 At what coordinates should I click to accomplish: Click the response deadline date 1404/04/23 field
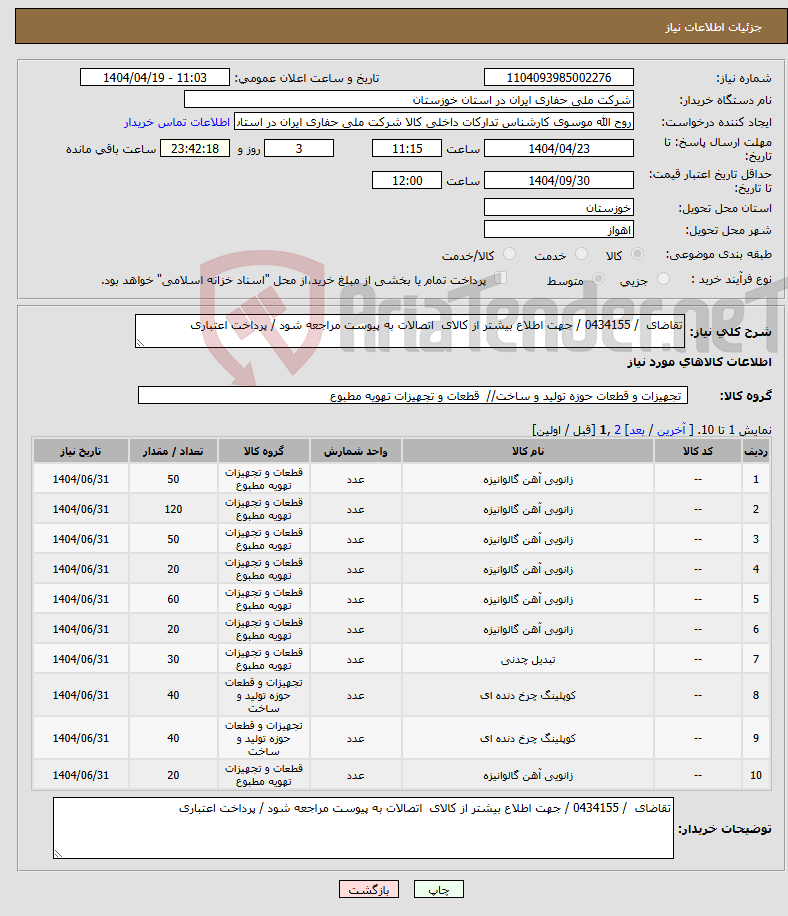pos(558,148)
